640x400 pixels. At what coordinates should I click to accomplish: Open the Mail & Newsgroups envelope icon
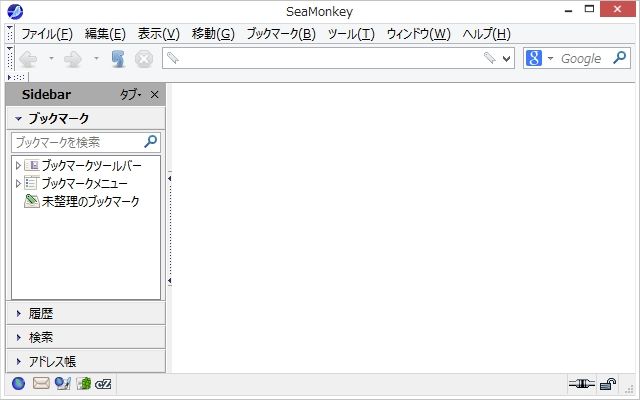coord(41,383)
